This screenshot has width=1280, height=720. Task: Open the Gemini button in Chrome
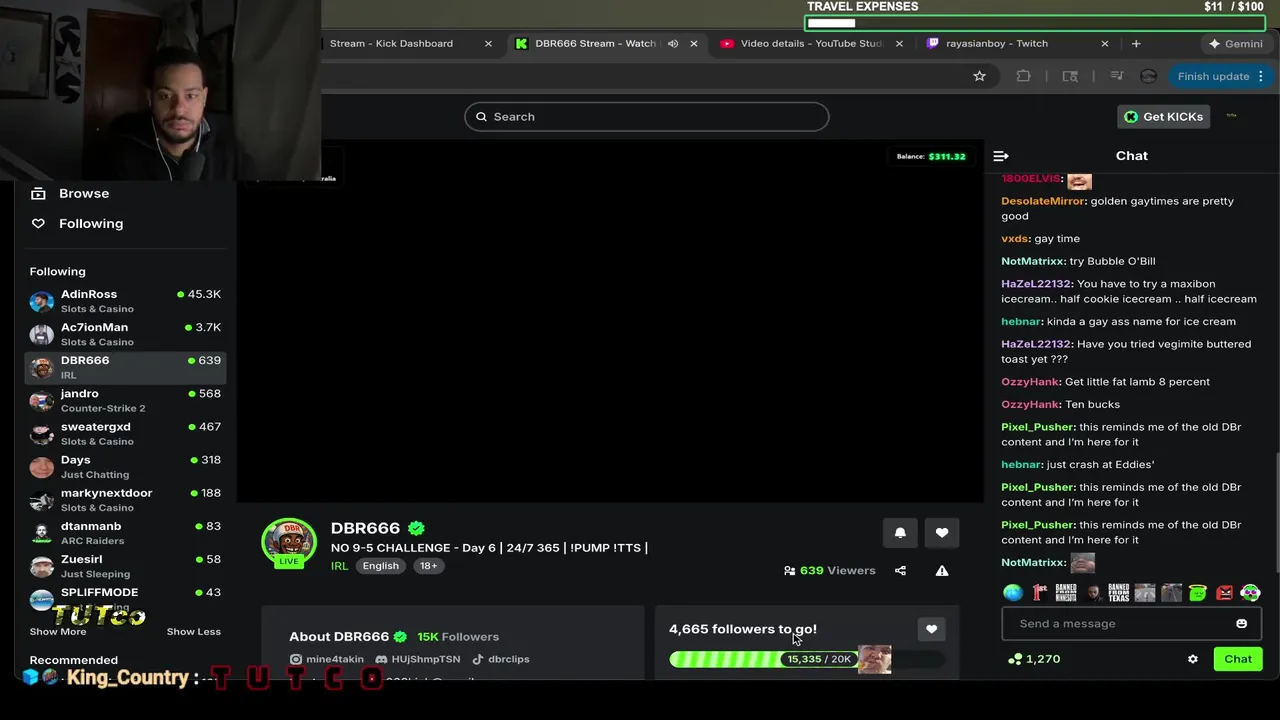pyautogui.click(x=1236, y=44)
